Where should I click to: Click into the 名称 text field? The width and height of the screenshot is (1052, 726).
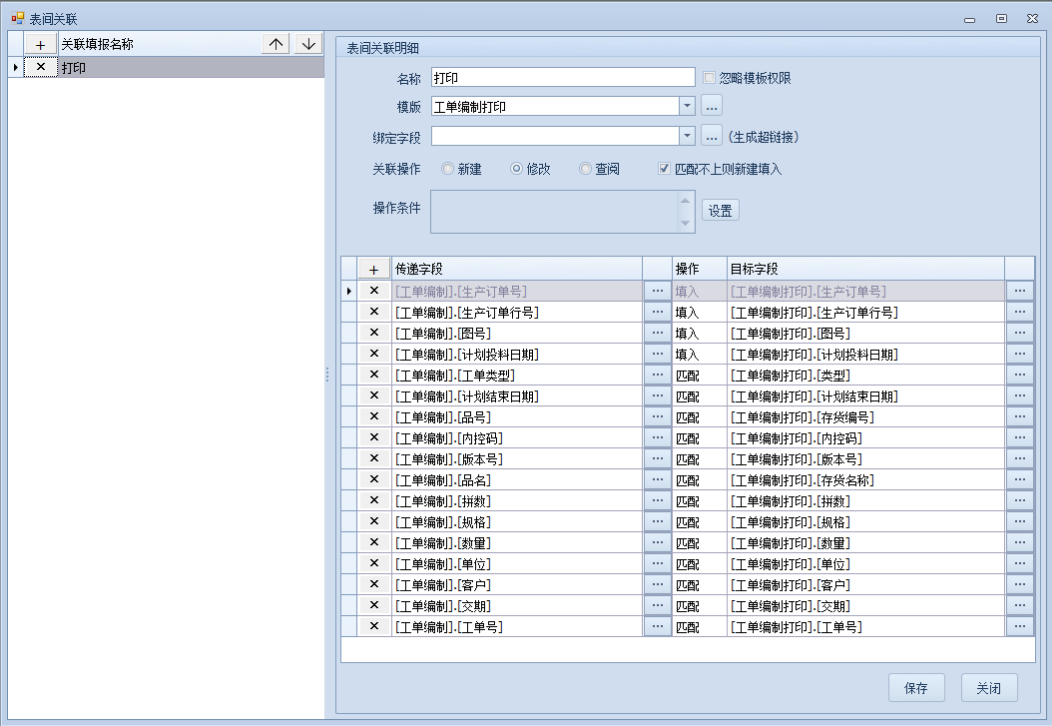[x=562, y=78]
